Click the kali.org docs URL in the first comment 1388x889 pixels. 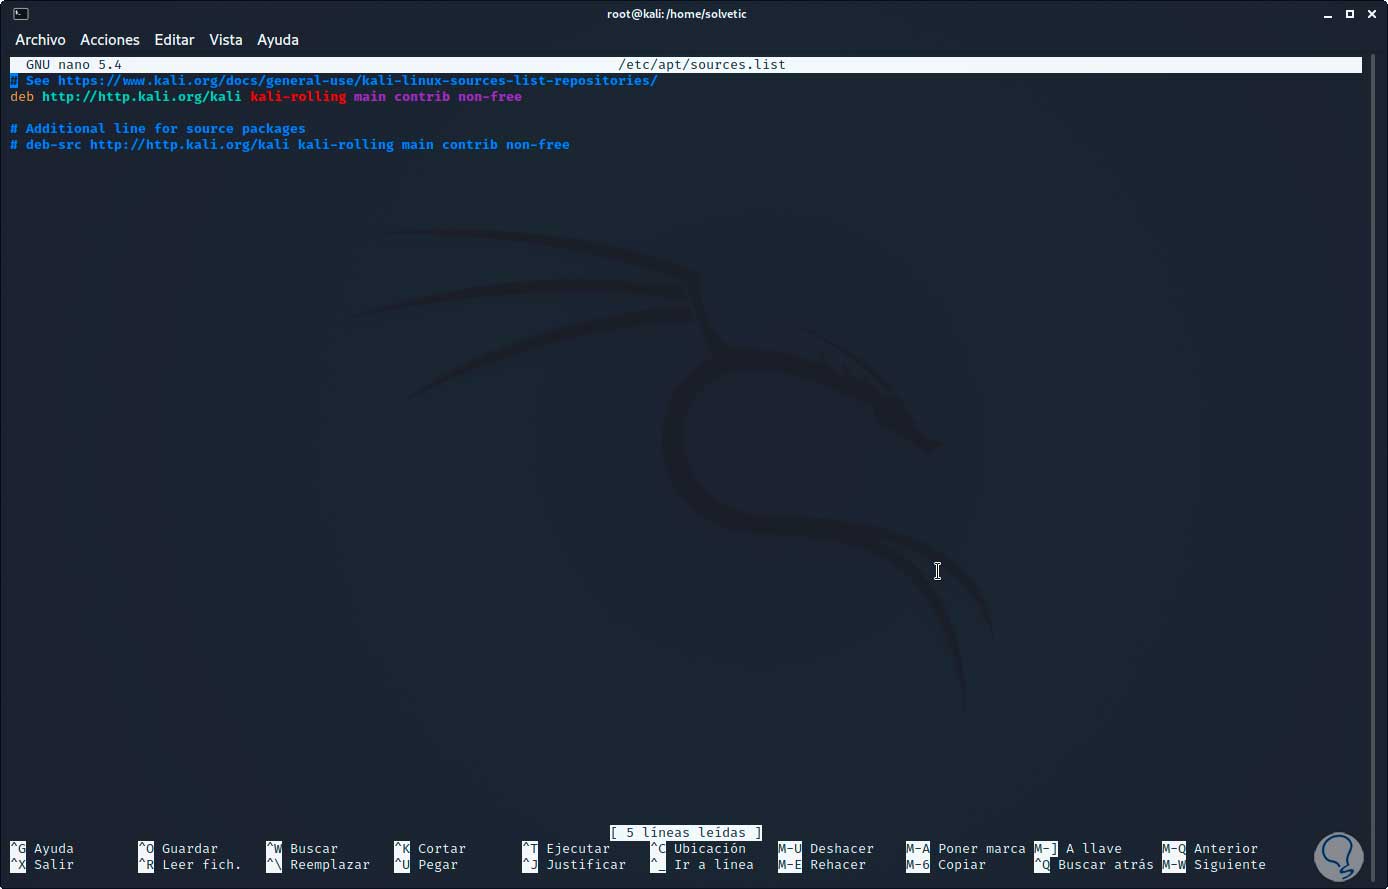click(357, 81)
